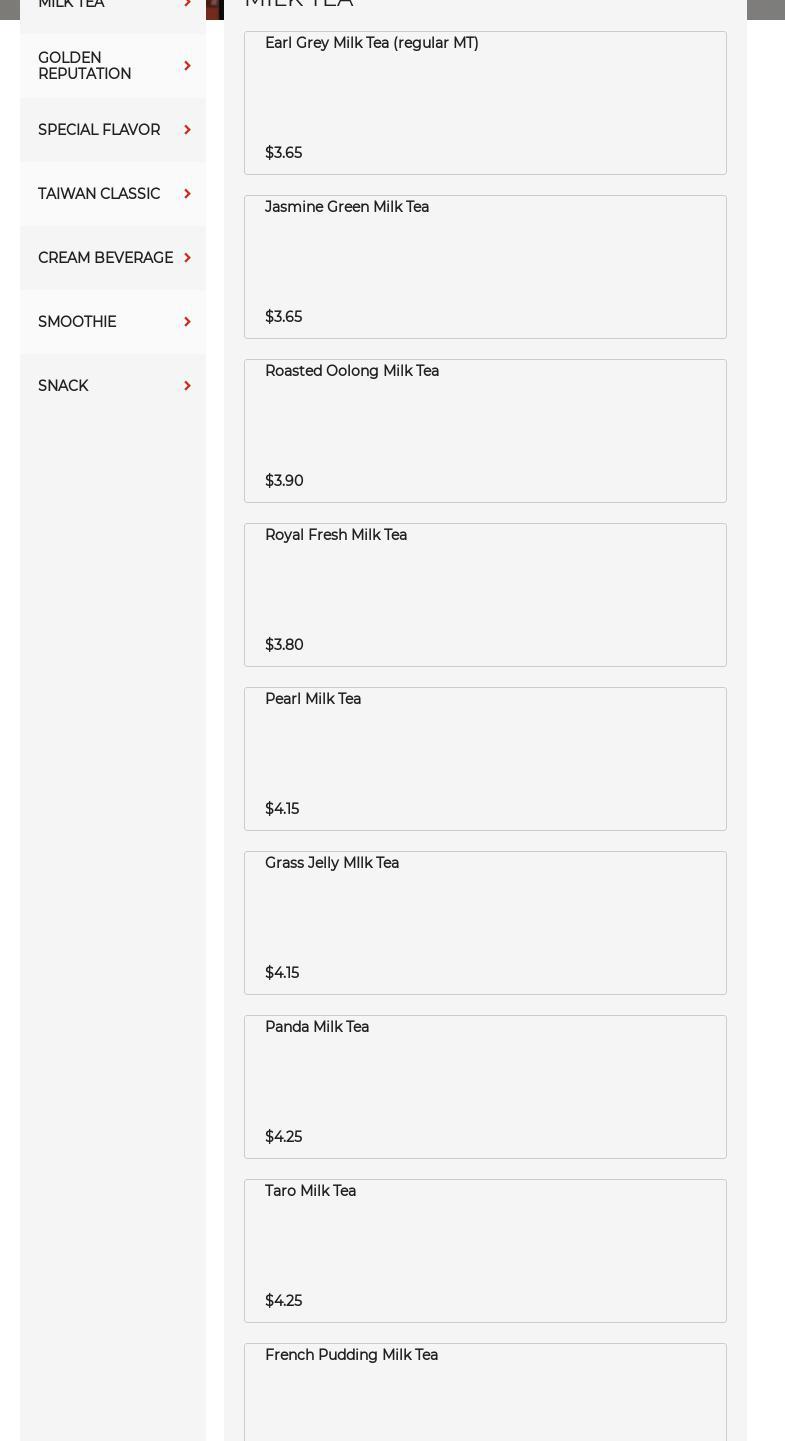
Task: Select the Taro Milk Tea item
Action: (x=485, y=1251)
